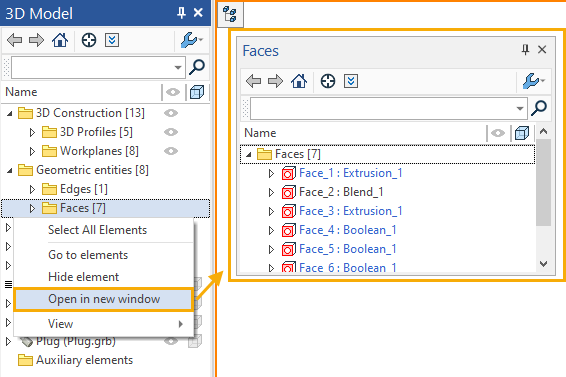Screen dimensions: 566x377
Task: Select Edges [1] folder
Action: [x=75, y=189]
